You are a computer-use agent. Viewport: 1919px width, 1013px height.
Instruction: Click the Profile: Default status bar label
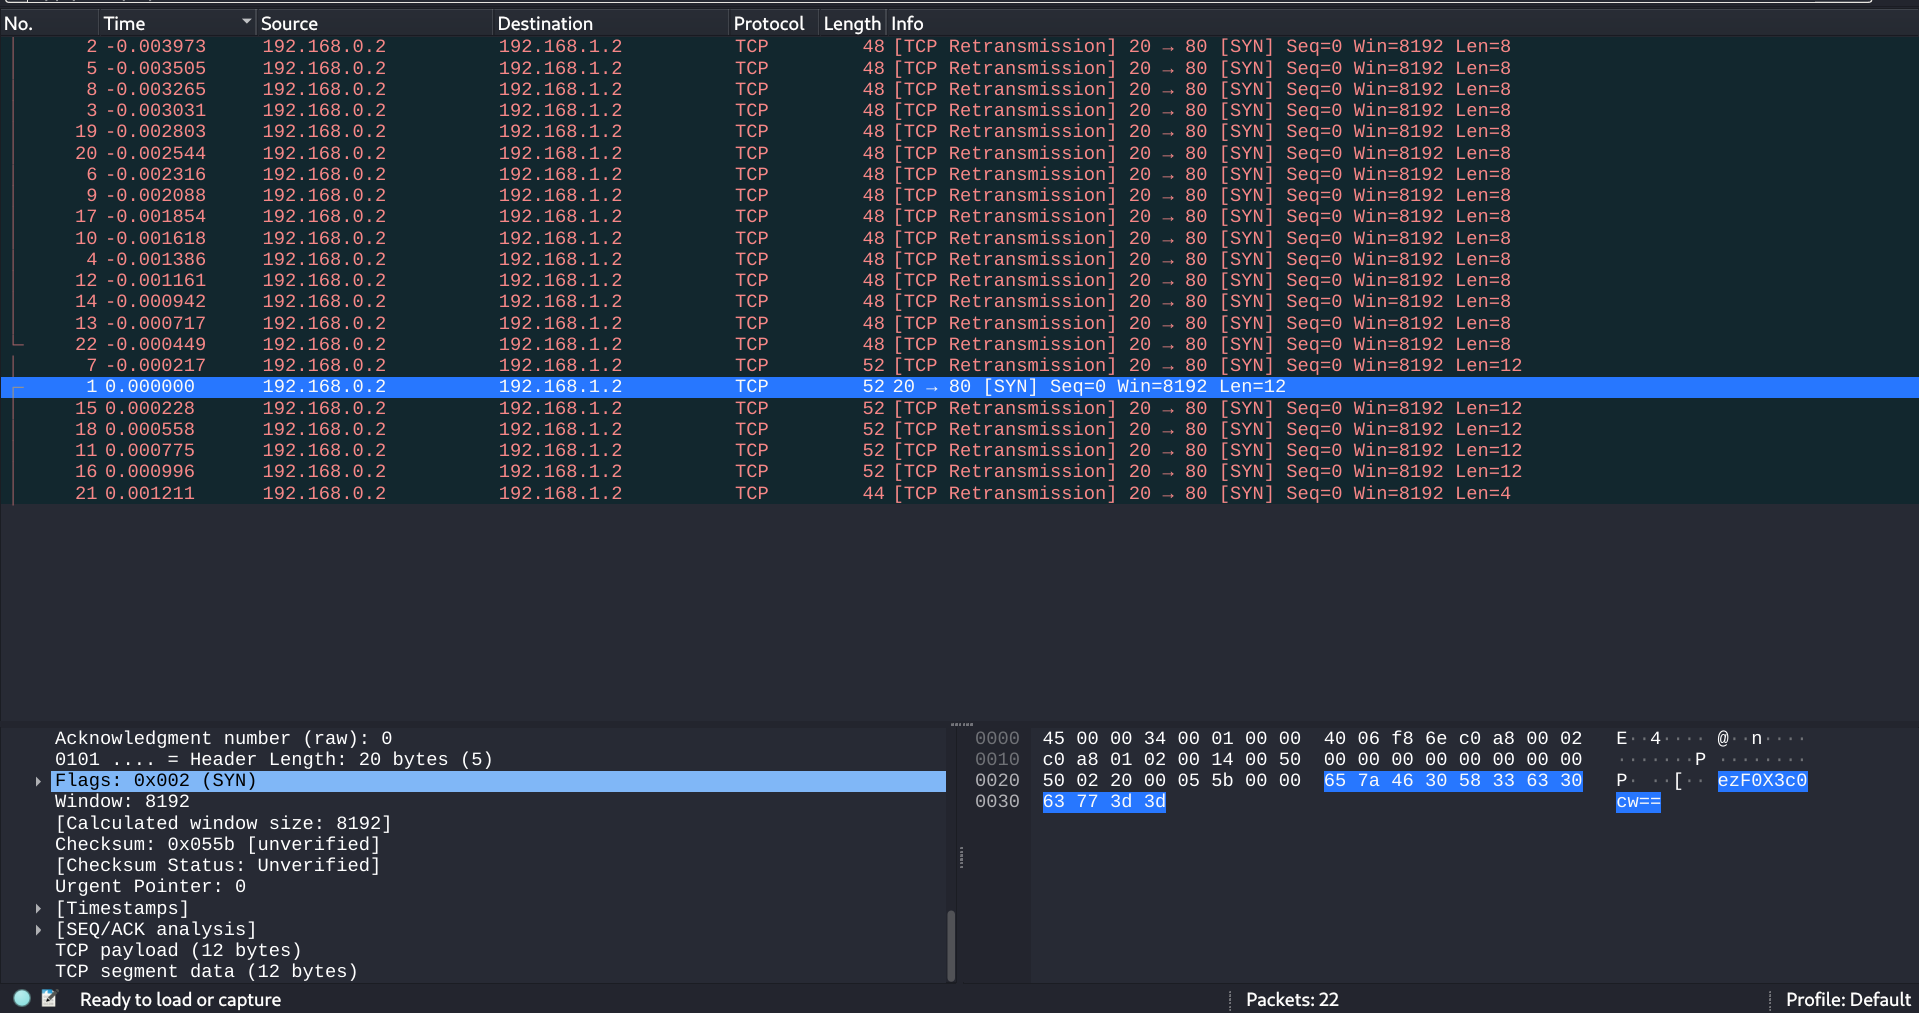[x=1847, y=999]
